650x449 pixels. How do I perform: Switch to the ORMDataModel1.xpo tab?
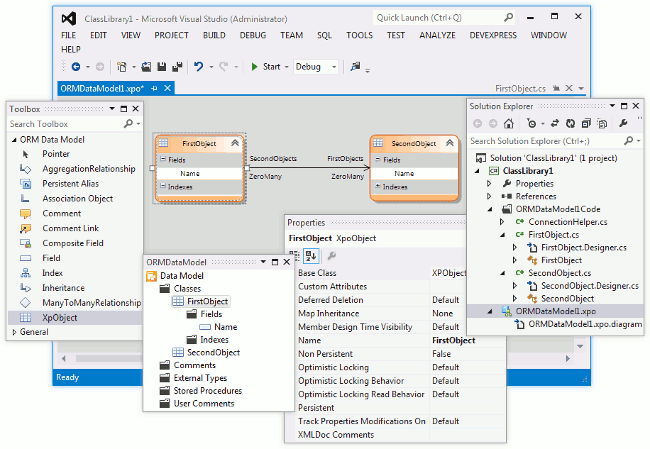pos(102,88)
